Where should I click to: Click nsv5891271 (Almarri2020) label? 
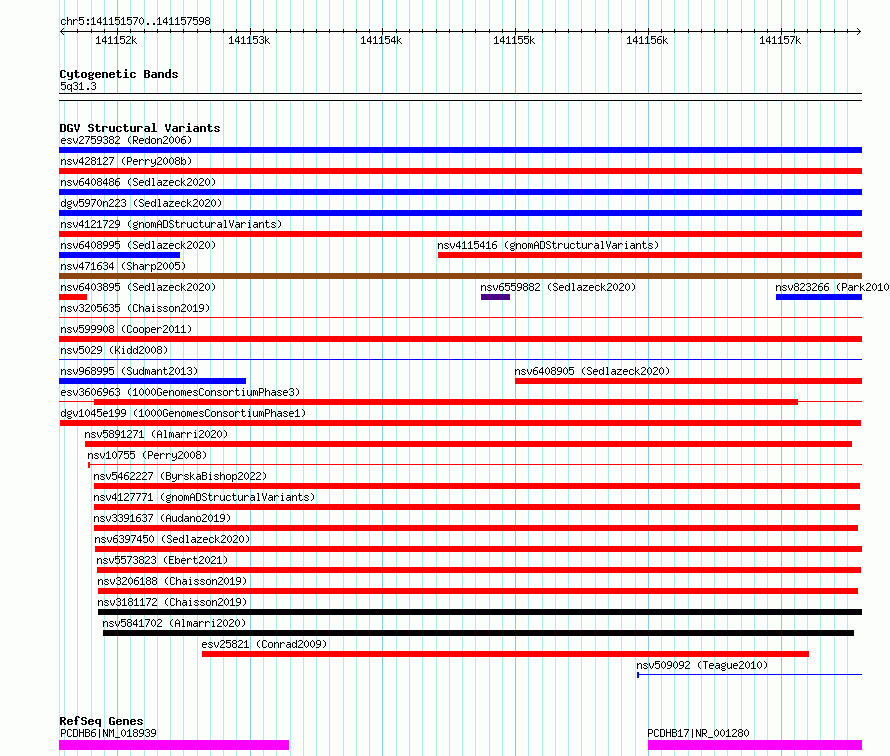click(x=156, y=434)
